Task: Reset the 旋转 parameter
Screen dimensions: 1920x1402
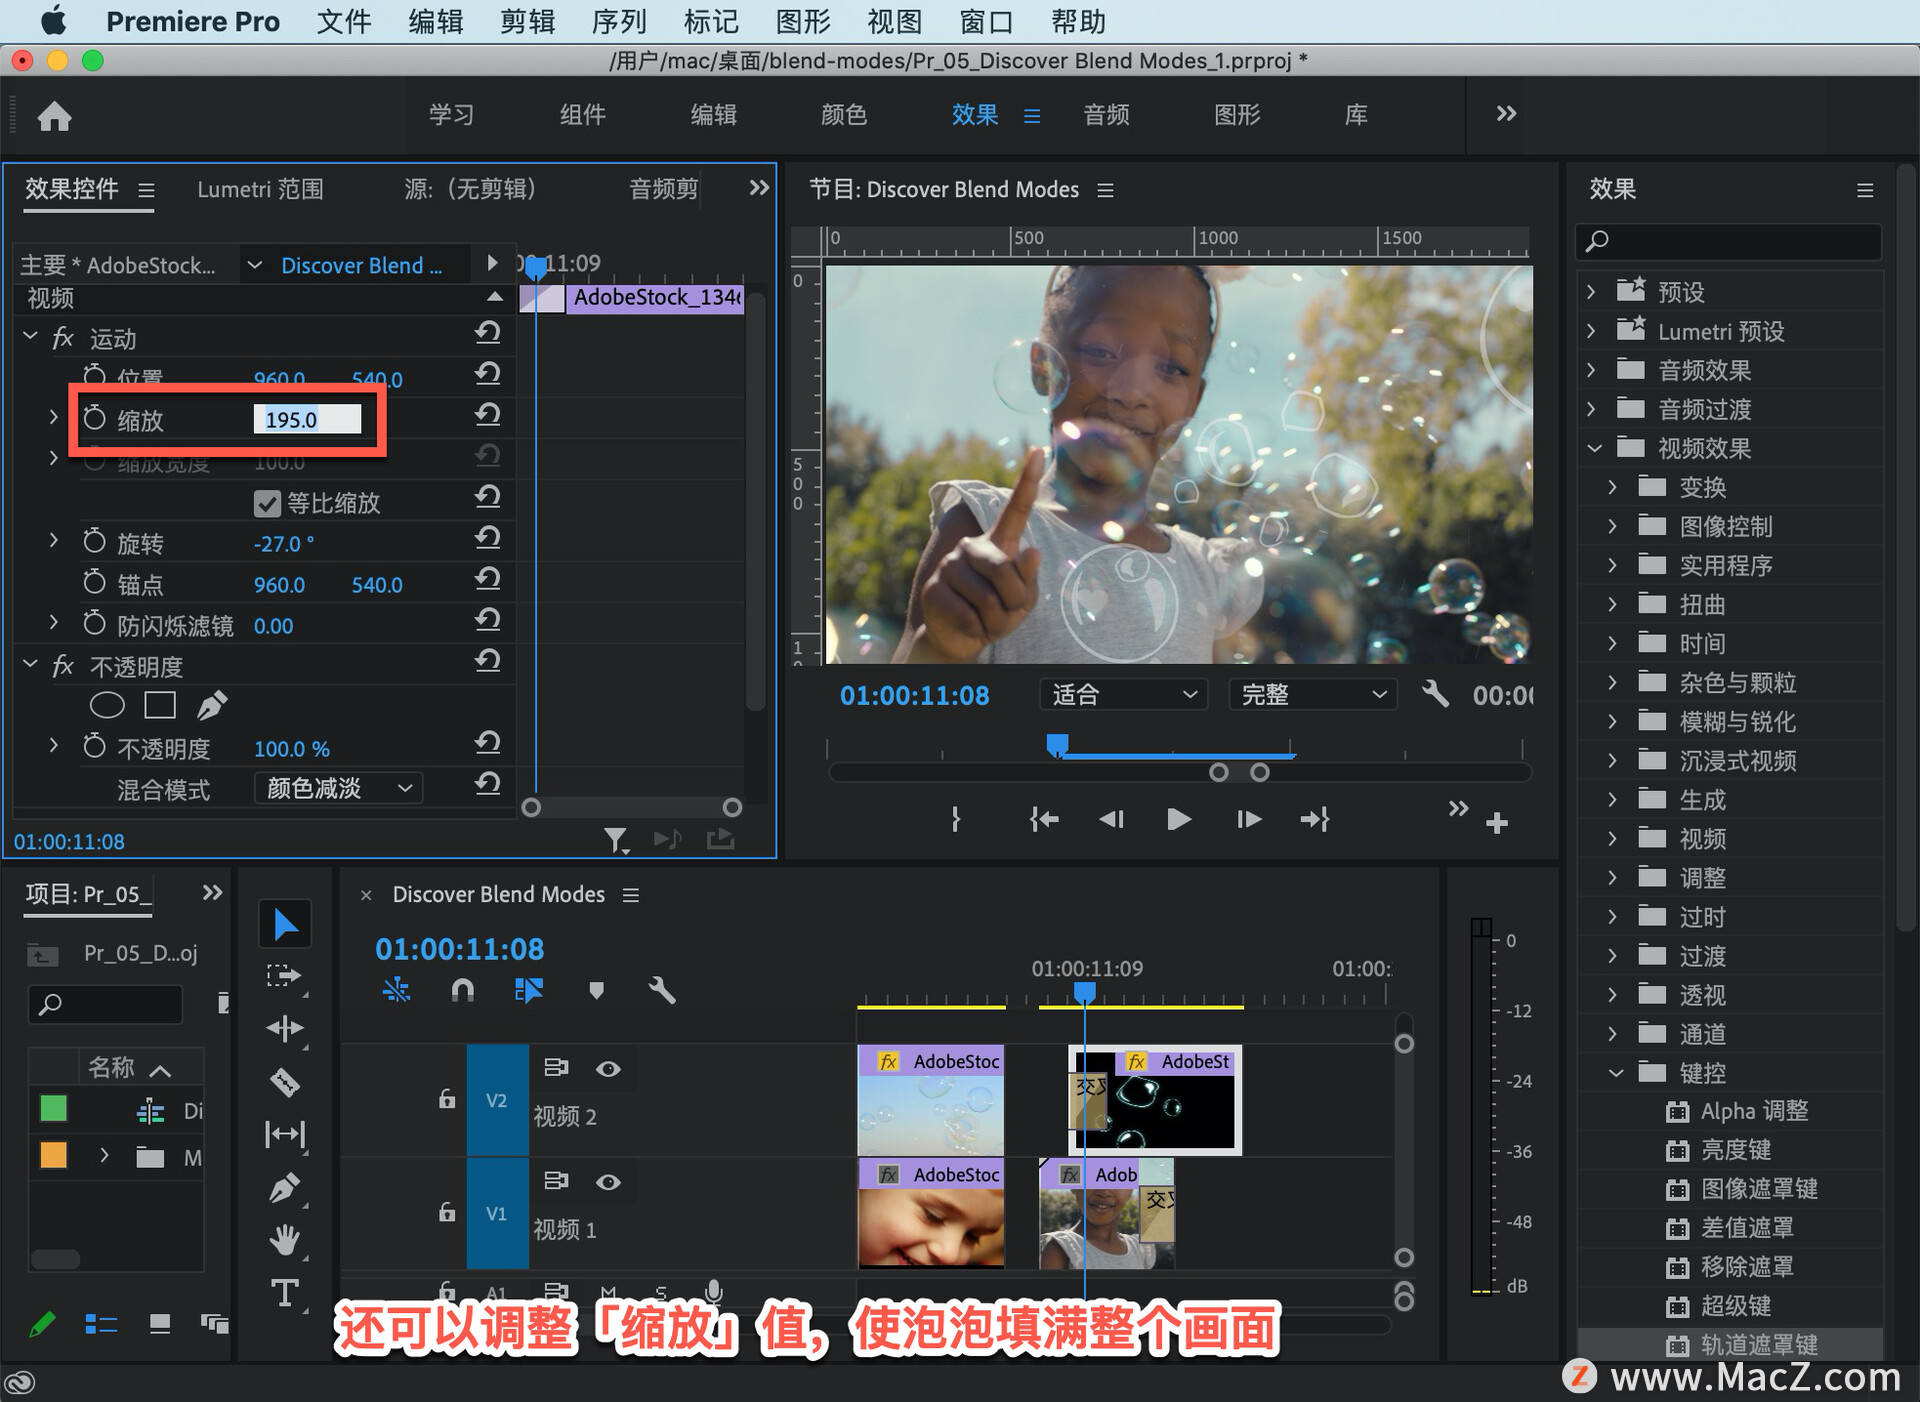Action: pos(488,538)
